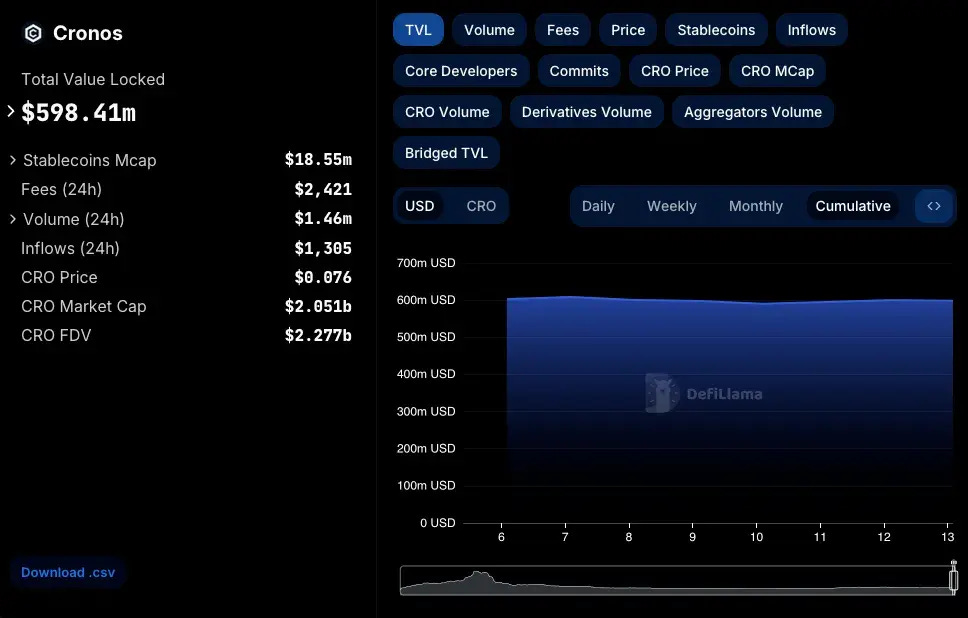Toggle the TVL chart metric
968x618 pixels.
(x=419, y=30)
